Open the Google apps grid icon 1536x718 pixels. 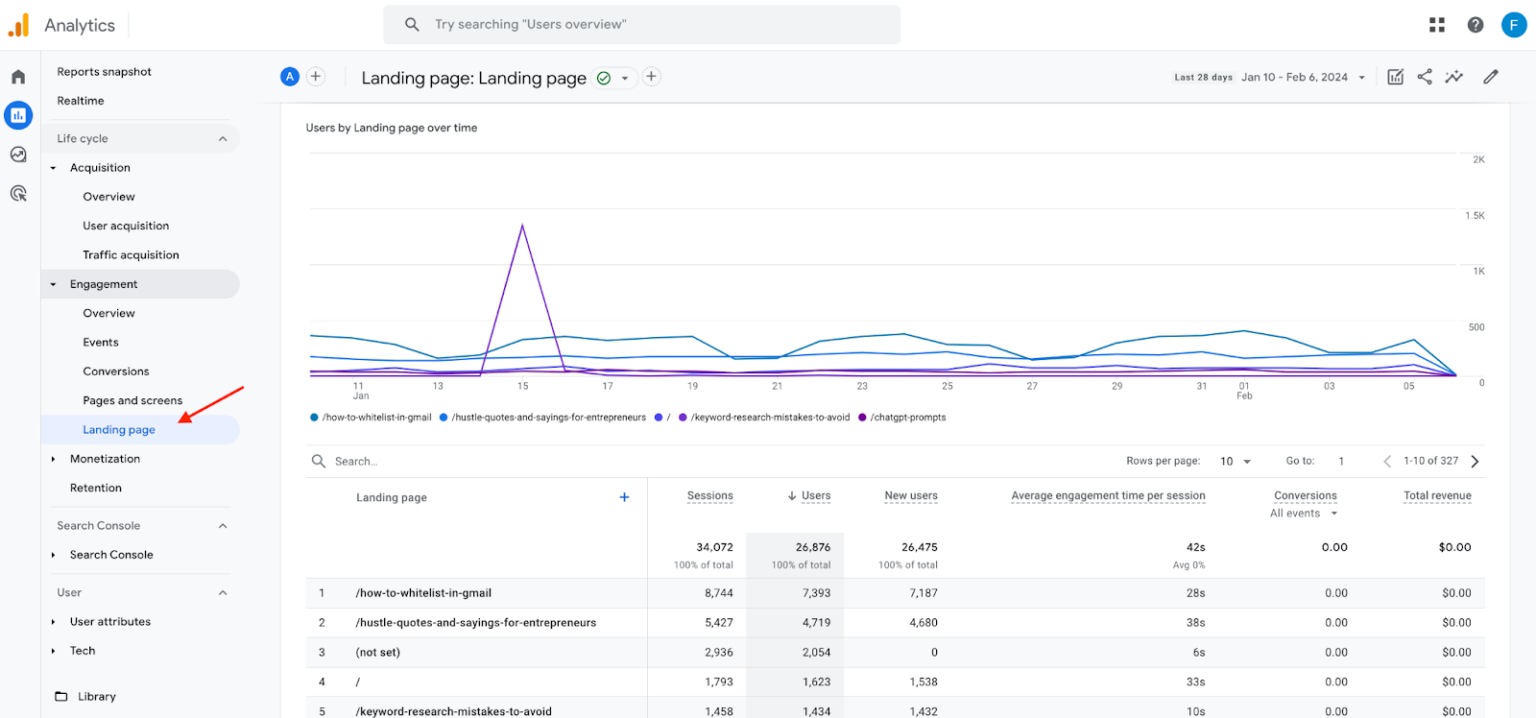tap(1437, 24)
